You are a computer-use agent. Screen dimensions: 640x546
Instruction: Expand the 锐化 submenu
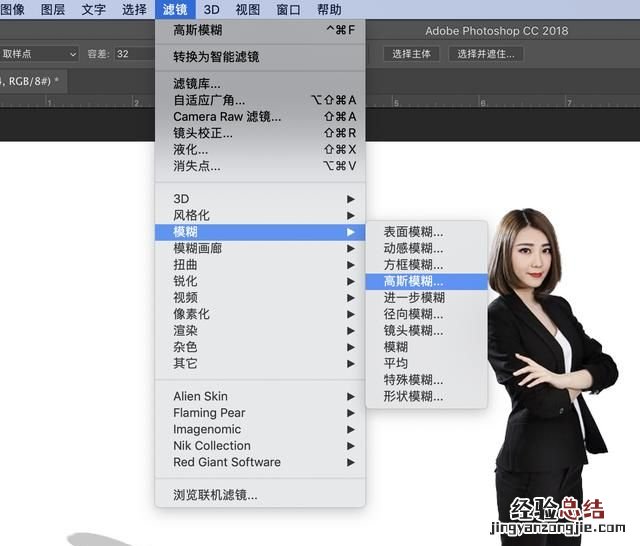tap(260, 281)
